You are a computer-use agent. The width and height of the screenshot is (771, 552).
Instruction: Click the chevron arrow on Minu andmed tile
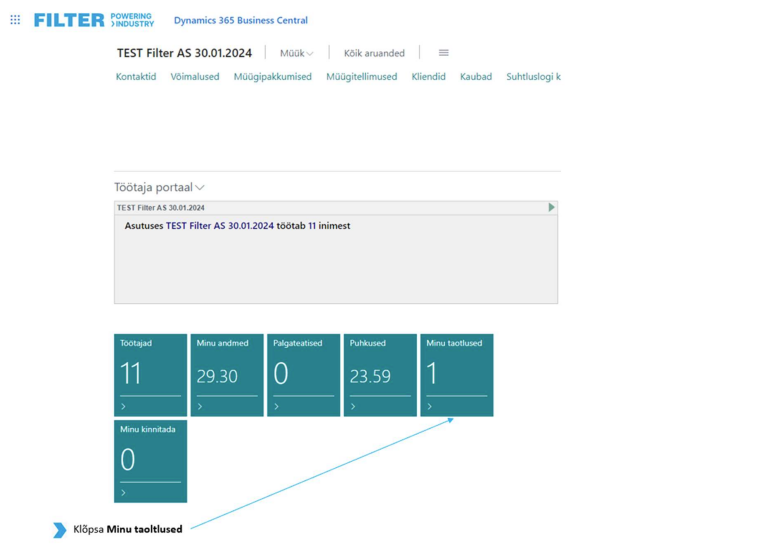point(200,407)
